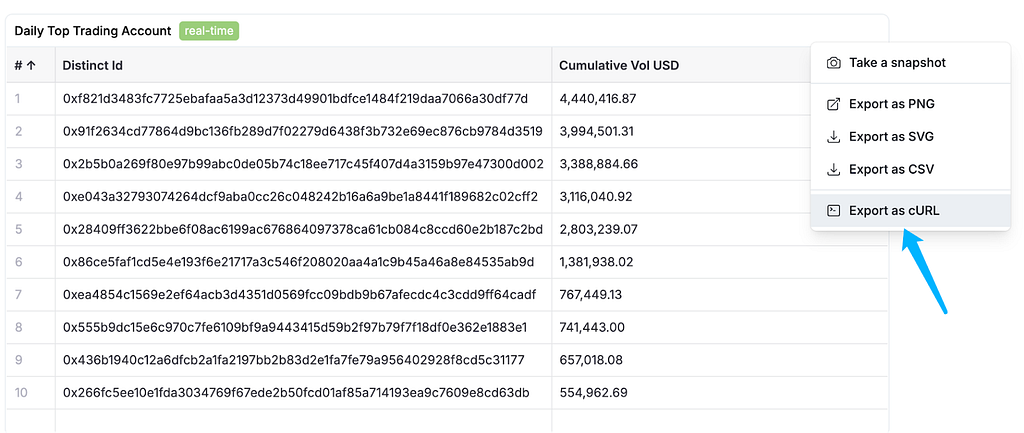Click the Daily Top Trading Account title
The width and height of the screenshot is (1024, 433).
click(93, 31)
